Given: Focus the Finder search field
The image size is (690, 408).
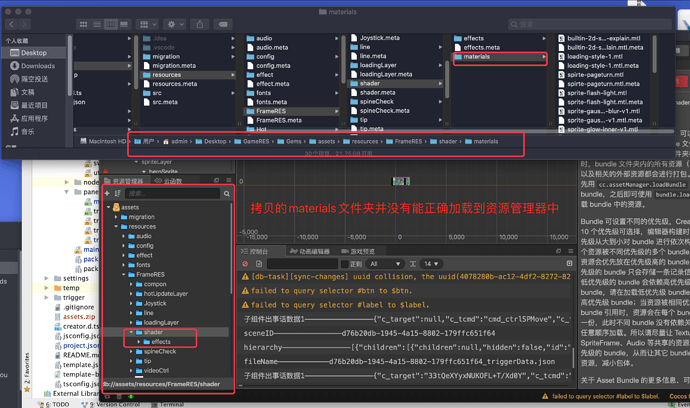Looking at the screenshot, I should tap(590, 24).
